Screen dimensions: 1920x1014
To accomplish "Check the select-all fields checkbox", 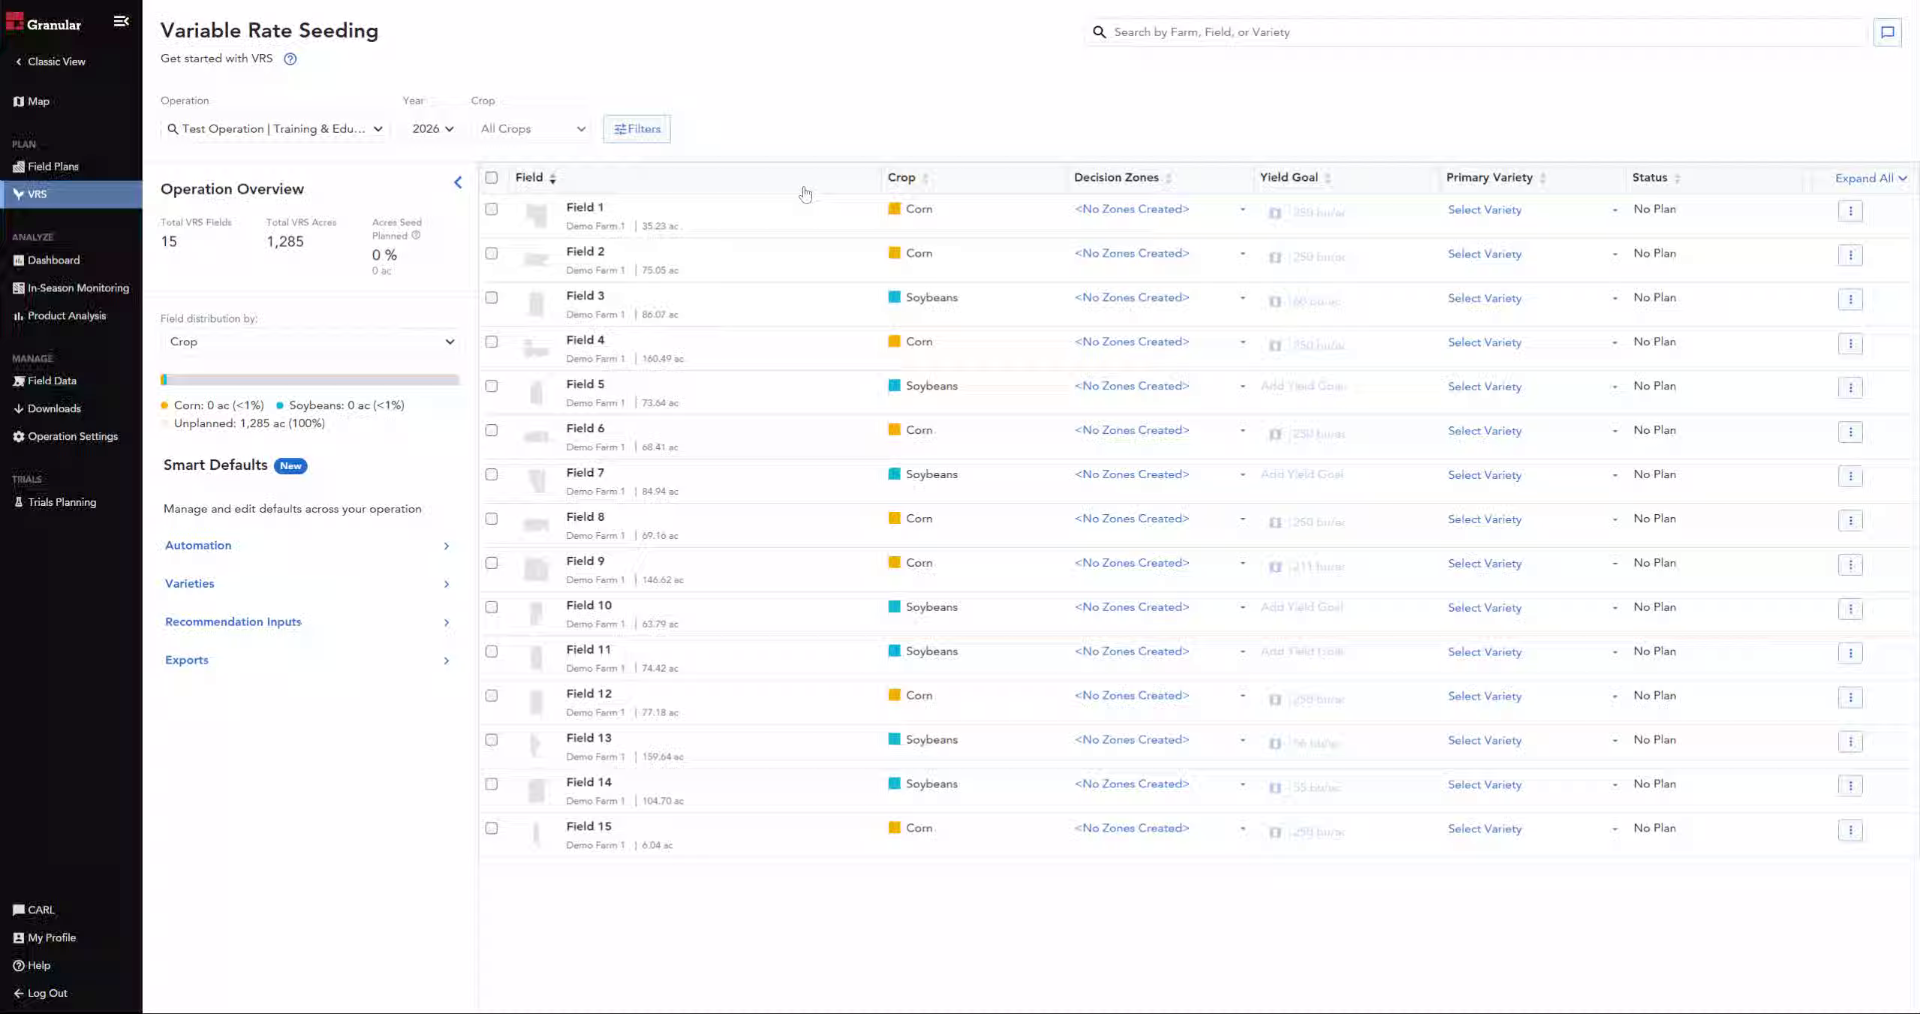I will (491, 178).
